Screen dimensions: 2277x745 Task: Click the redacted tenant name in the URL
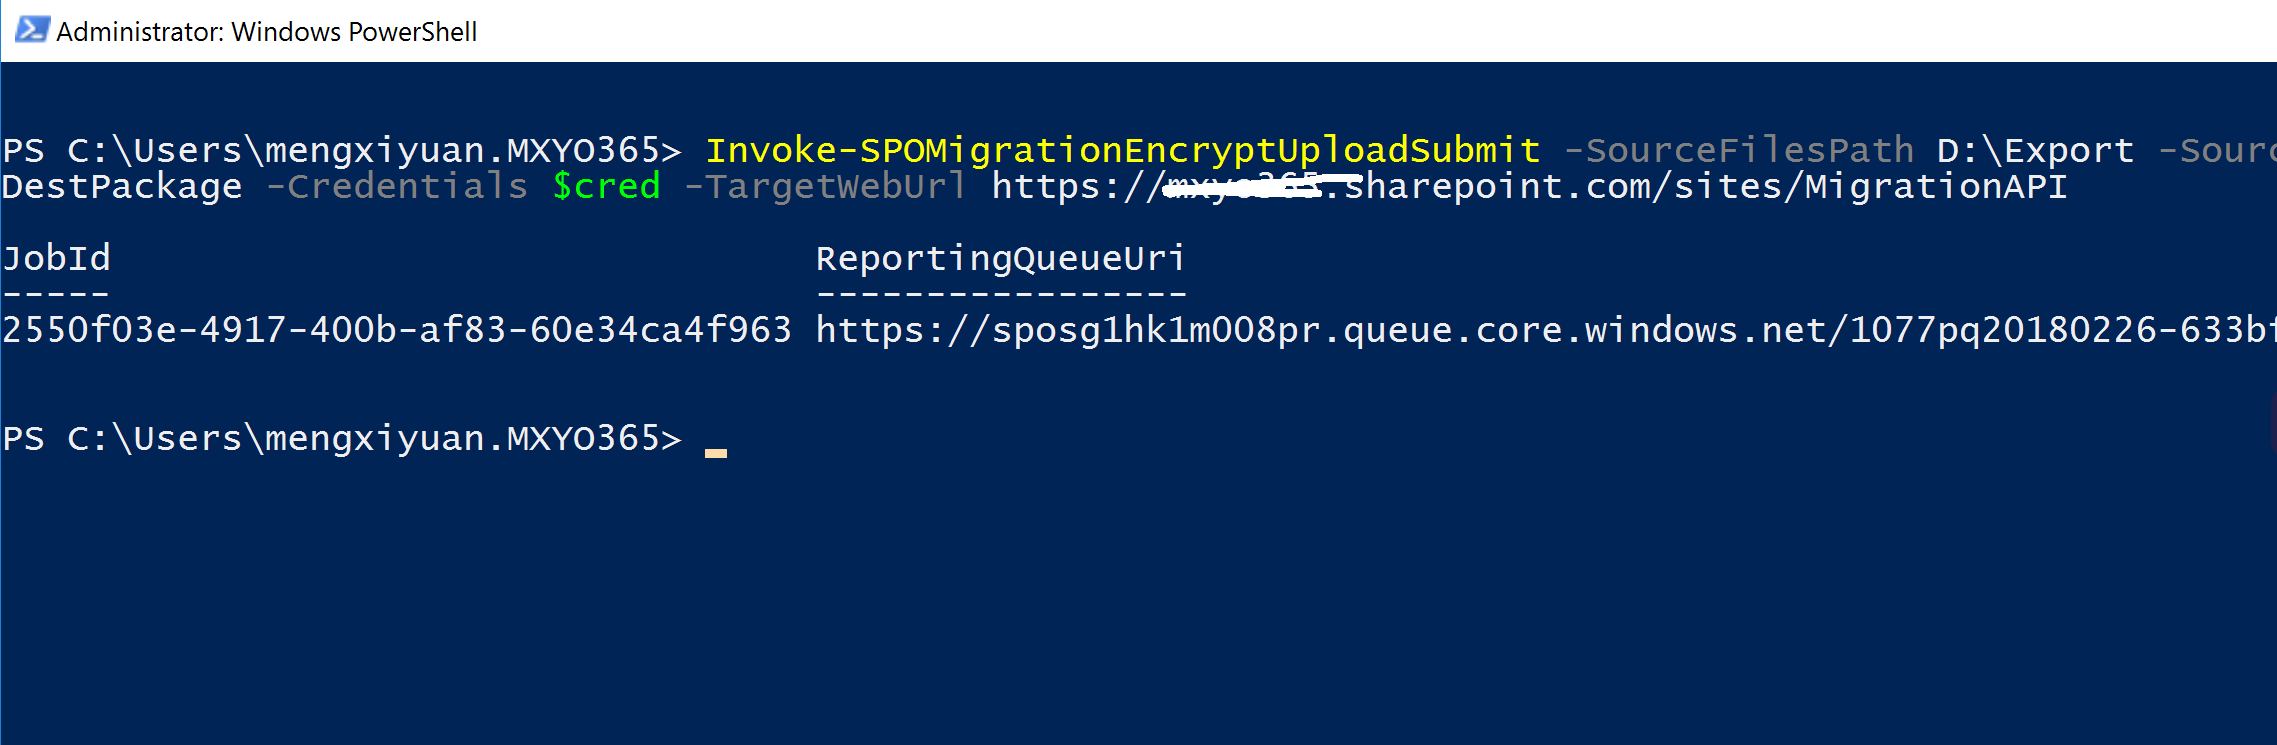tap(1250, 186)
